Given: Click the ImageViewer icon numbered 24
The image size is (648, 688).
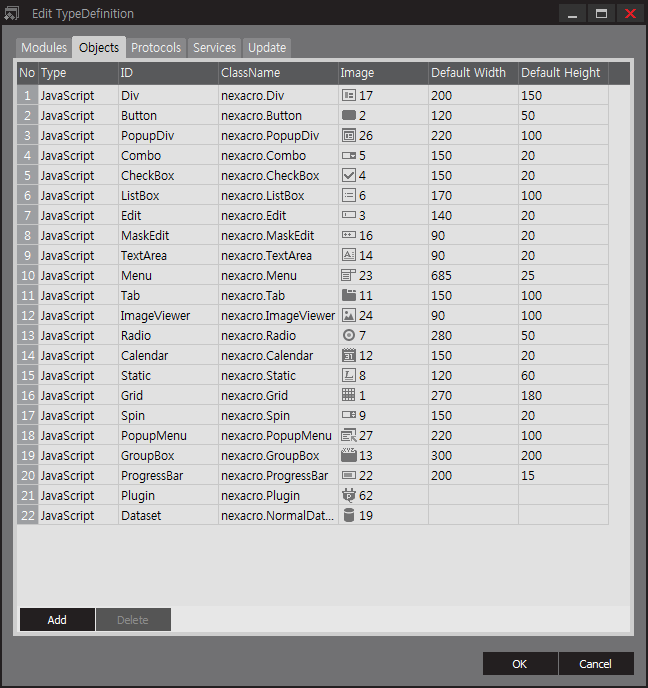Looking at the screenshot, I should pyautogui.click(x=349, y=315).
